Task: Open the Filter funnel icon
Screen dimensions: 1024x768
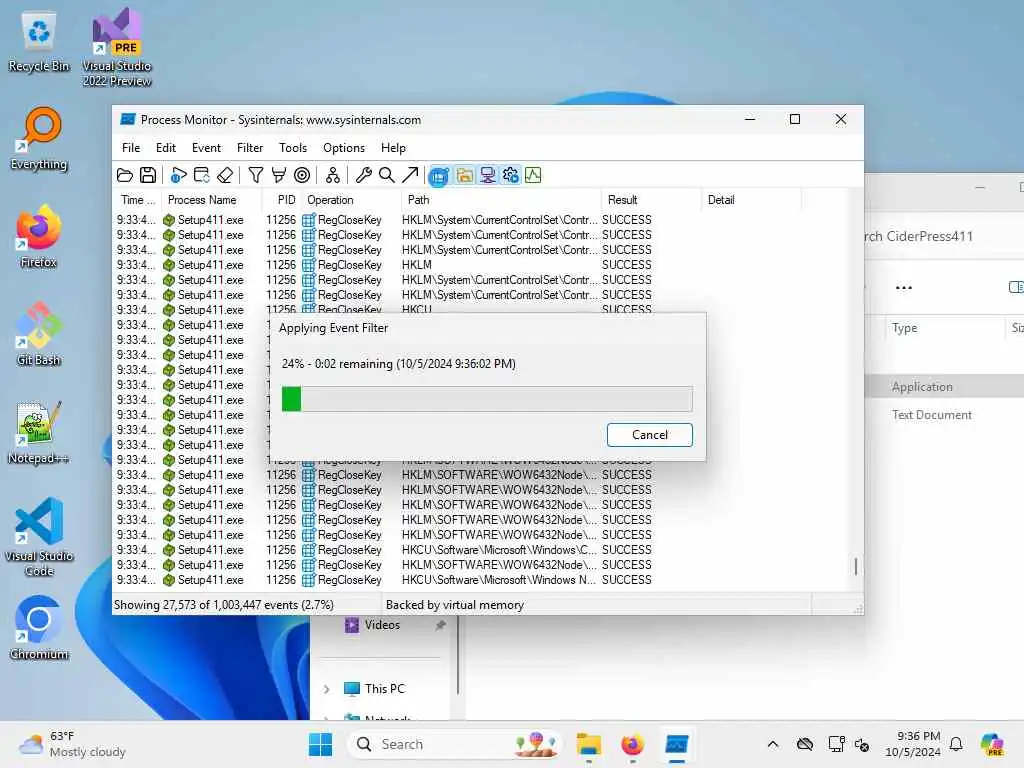Action: [x=256, y=175]
